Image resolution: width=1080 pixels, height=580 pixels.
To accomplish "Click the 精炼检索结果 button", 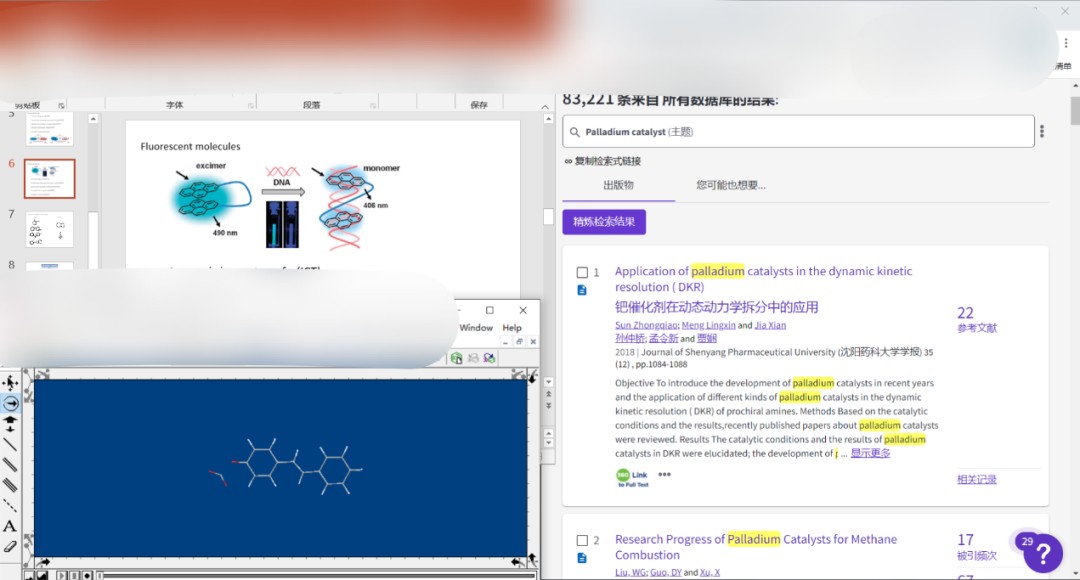I will click(x=604, y=222).
